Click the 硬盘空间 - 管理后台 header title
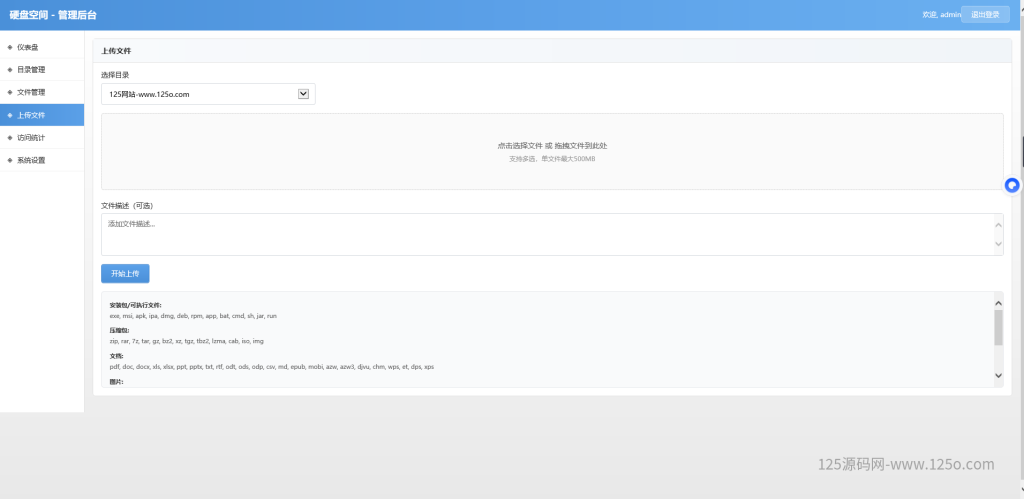The height and width of the screenshot is (499, 1024). click(x=53, y=15)
